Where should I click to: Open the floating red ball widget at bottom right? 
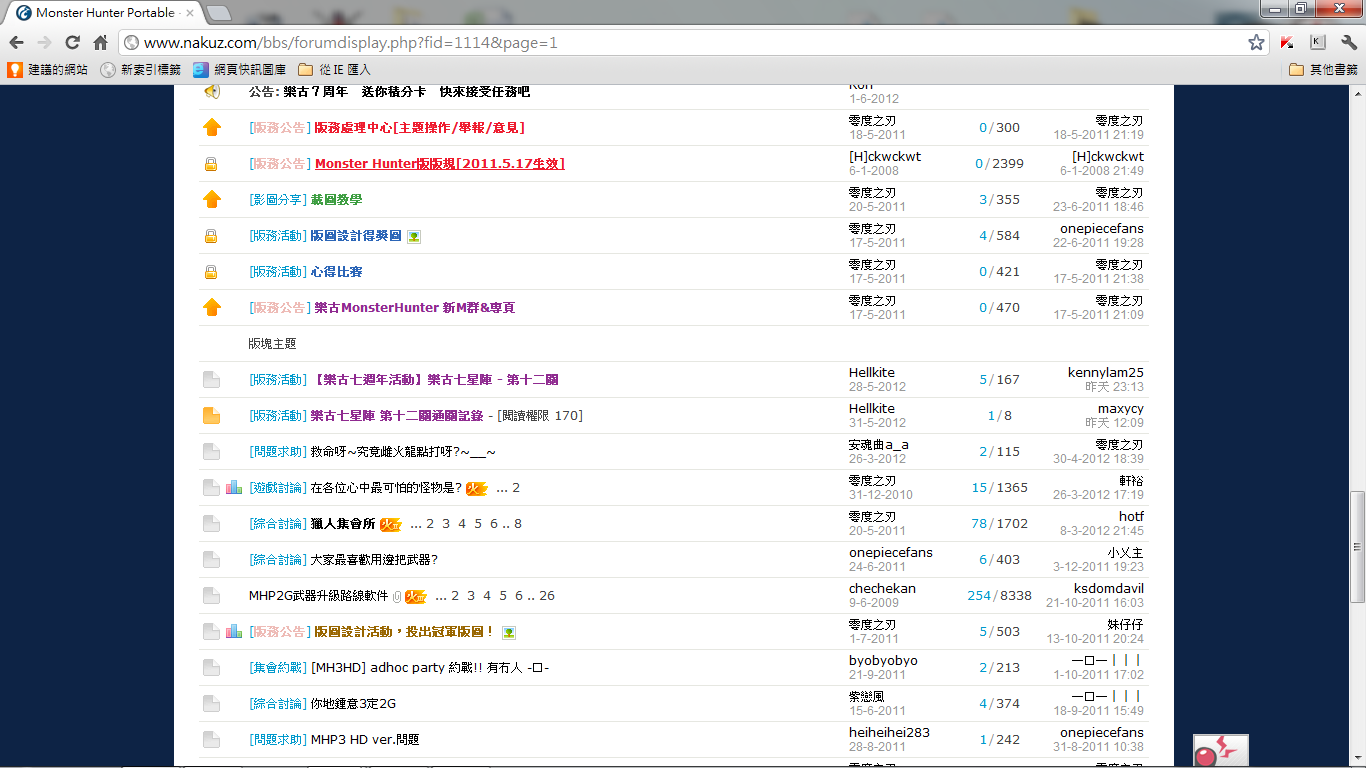click(1219, 752)
